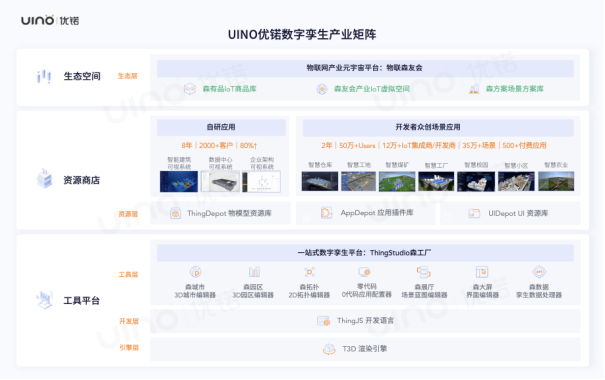Click the 500+付费应用 statistic
The width and height of the screenshot is (605, 380).
[524, 146]
